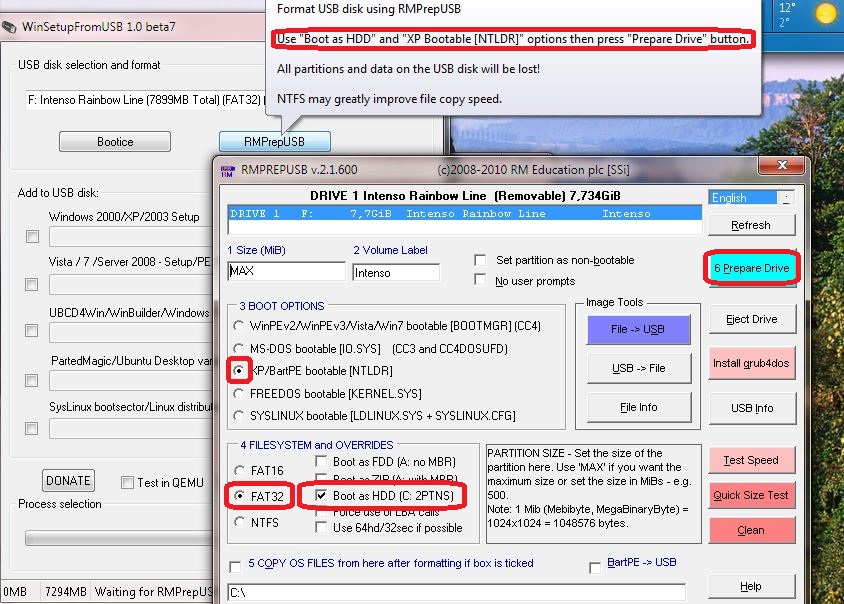The width and height of the screenshot is (844, 604).
Task: Tick No user prompts checkbox
Action: pyautogui.click(x=480, y=280)
